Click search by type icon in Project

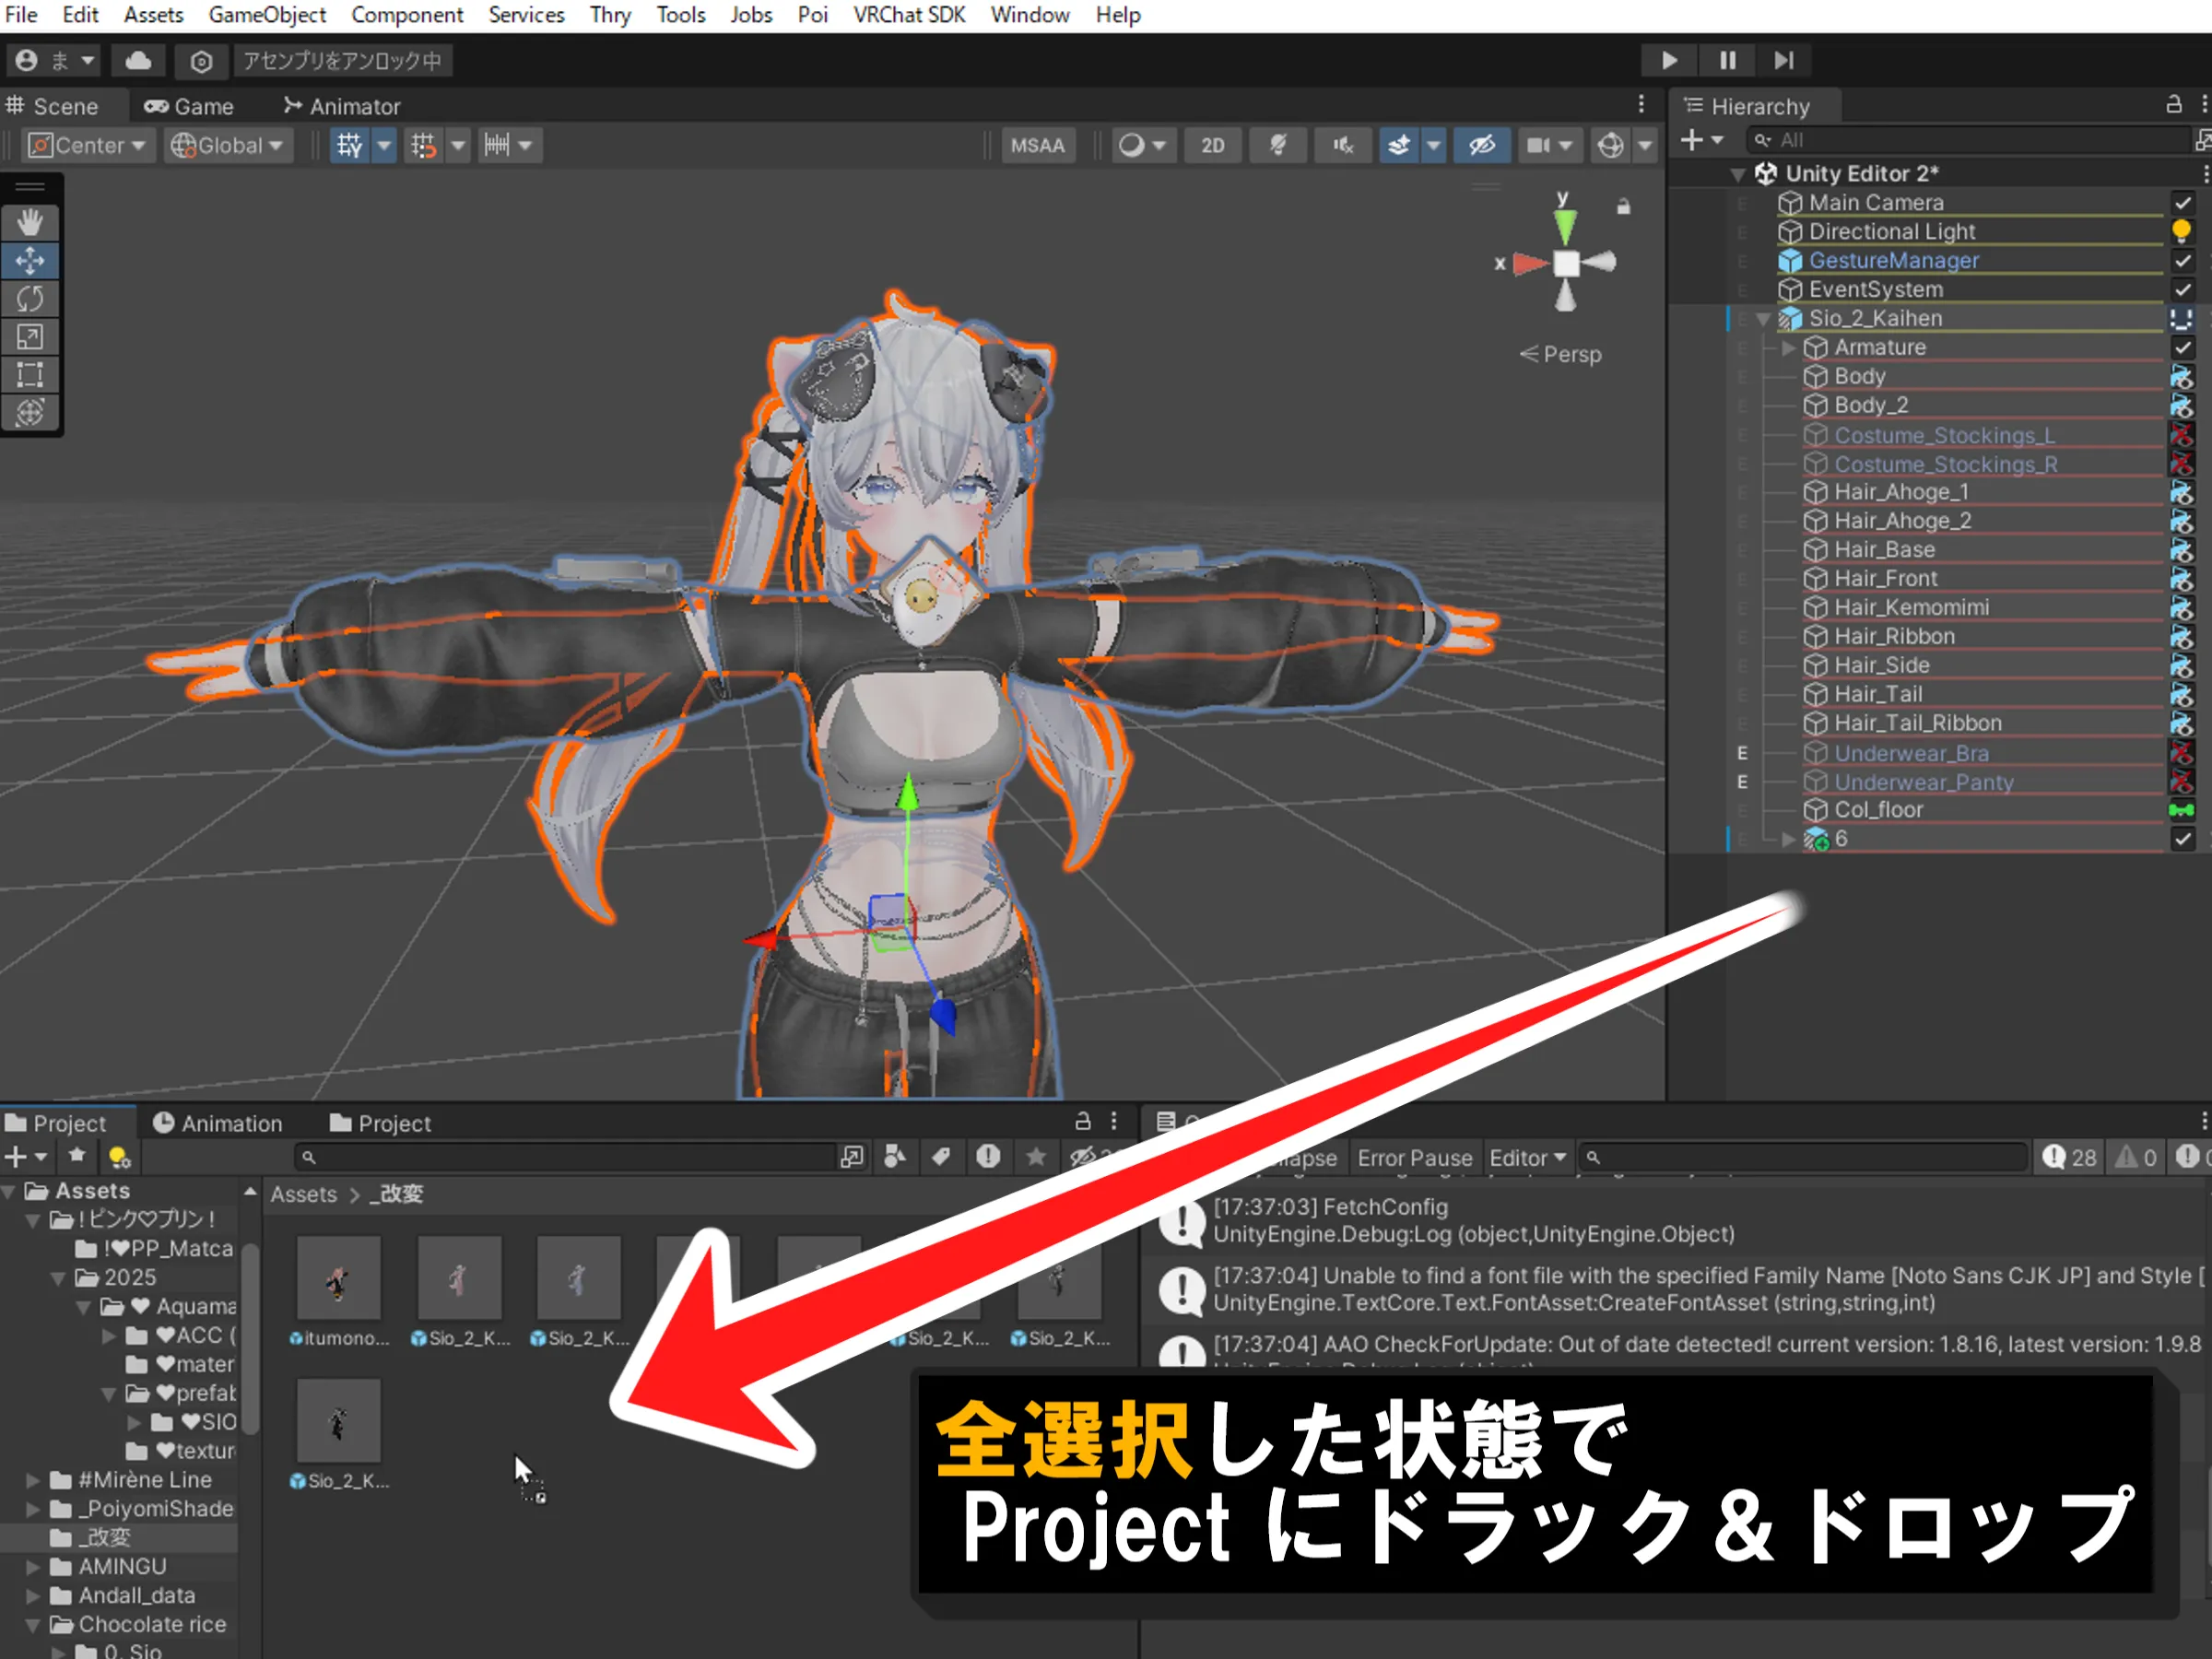pos(895,1157)
